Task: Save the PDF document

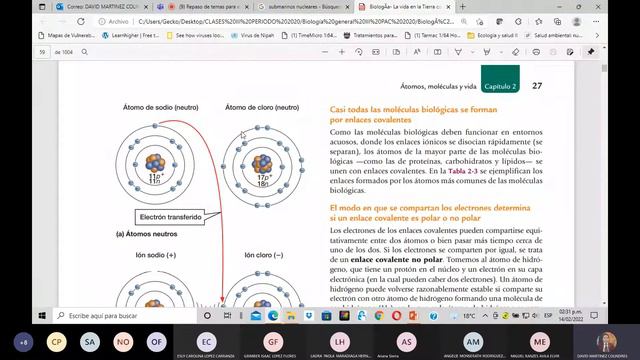Action: pos(553,52)
